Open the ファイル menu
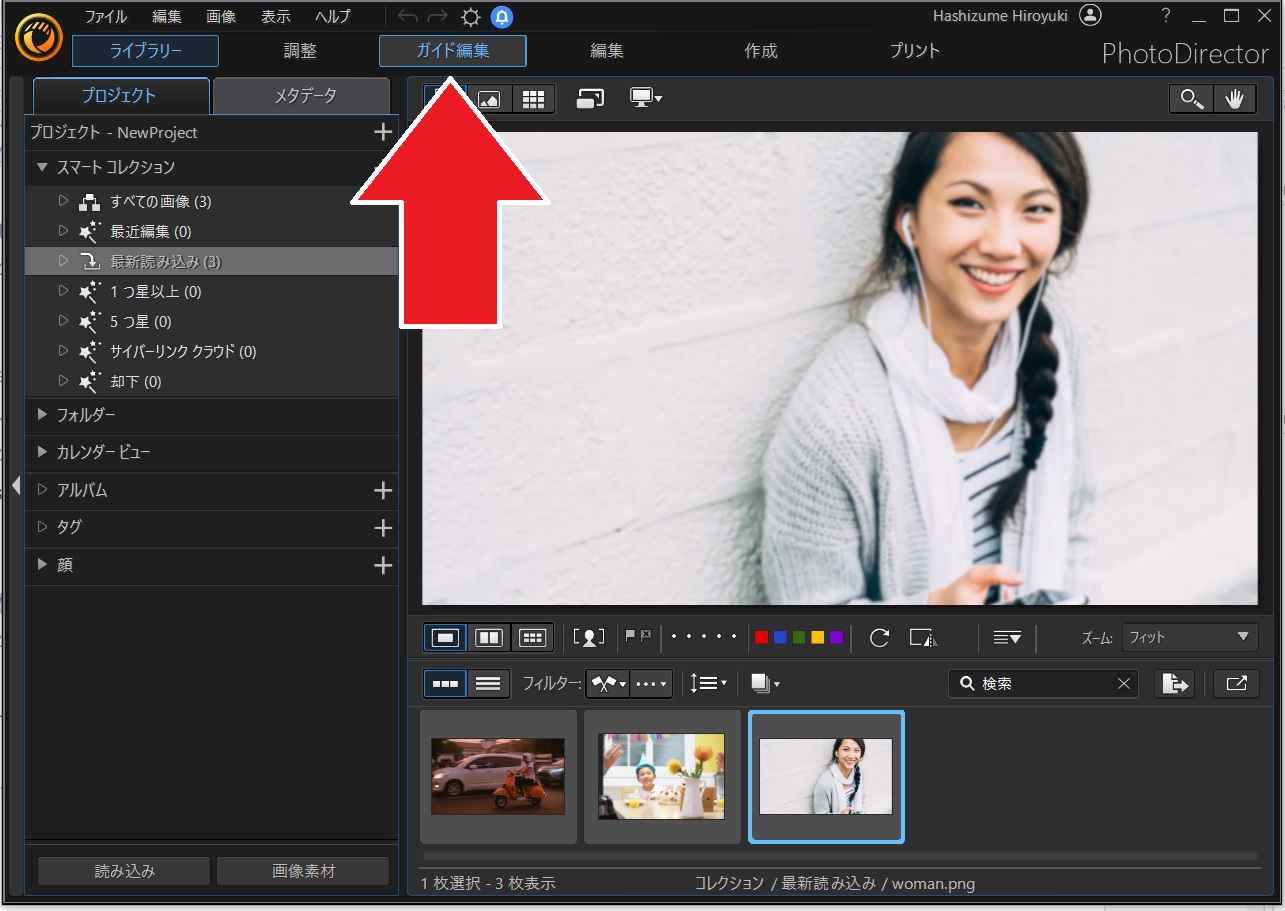 [105, 17]
